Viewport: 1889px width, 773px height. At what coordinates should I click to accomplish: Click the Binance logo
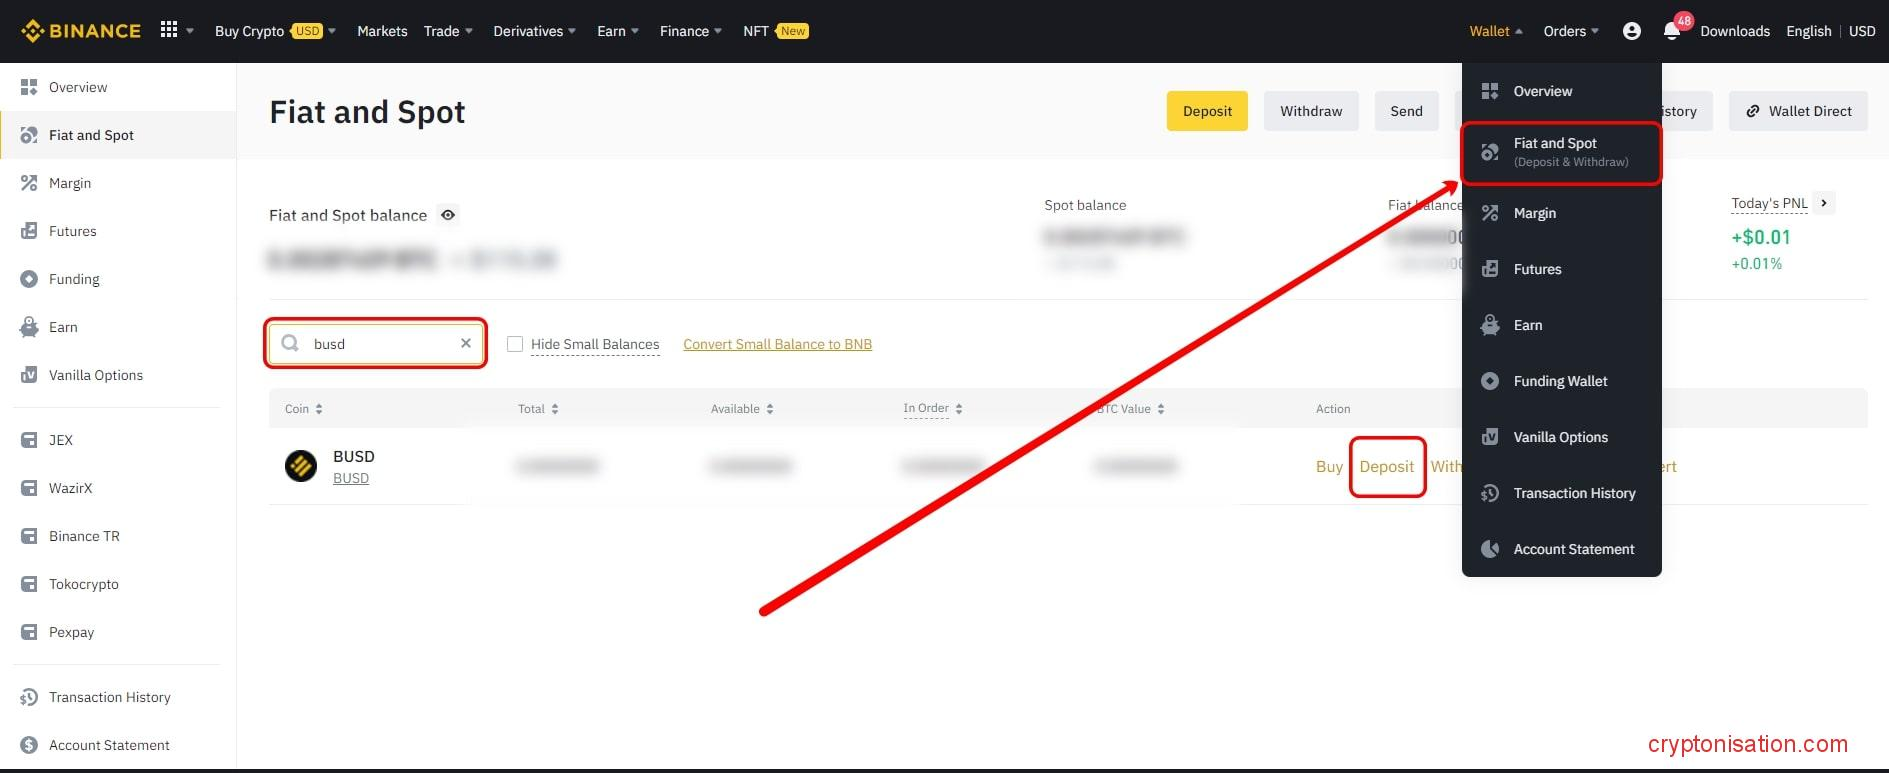pyautogui.click(x=81, y=31)
